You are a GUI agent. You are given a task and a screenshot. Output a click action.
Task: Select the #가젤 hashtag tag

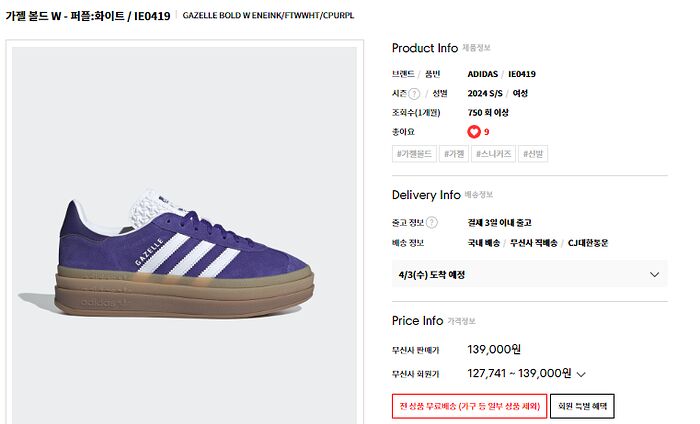(x=456, y=154)
